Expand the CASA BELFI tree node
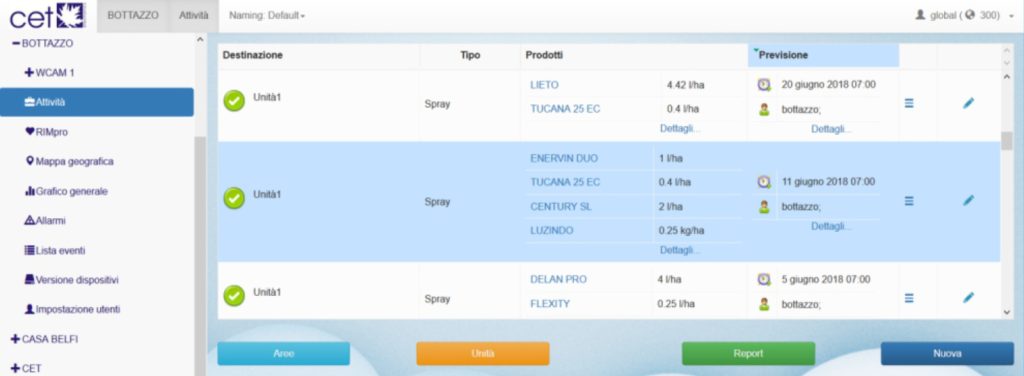 click(x=44, y=339)
